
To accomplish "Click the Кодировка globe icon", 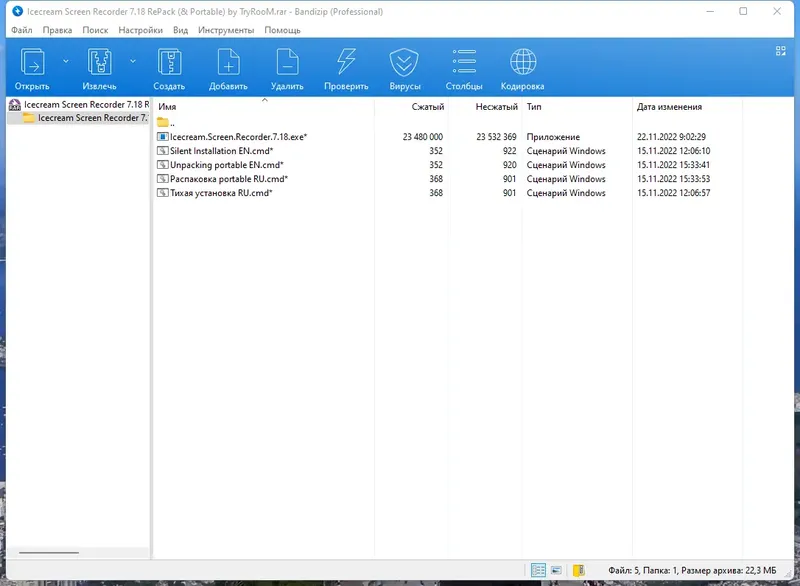I will (523, 62).
